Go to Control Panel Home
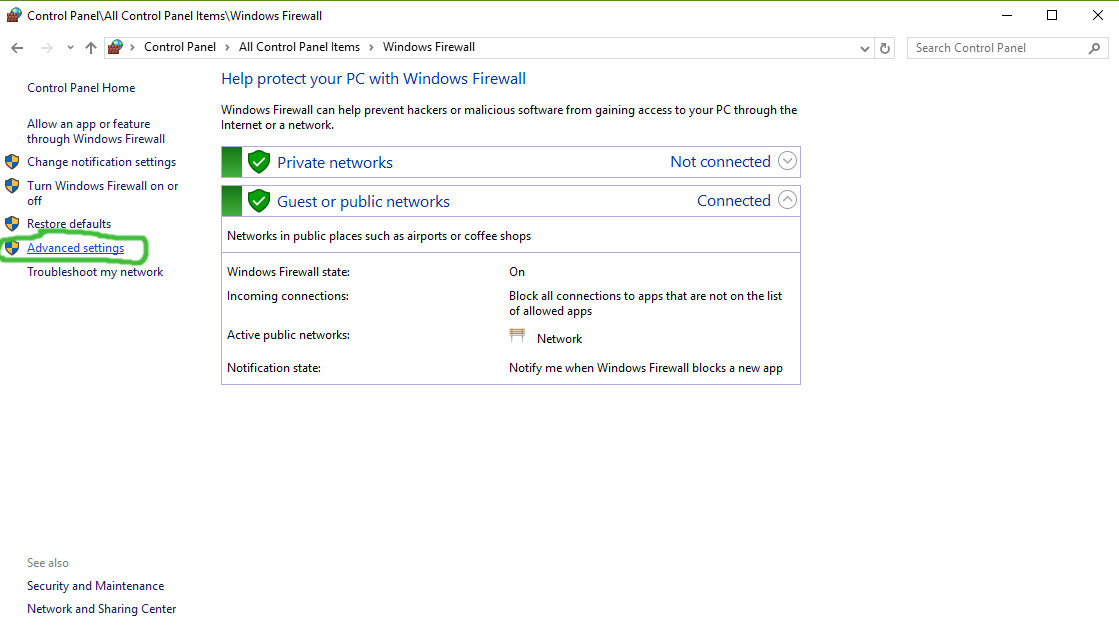 click(x=81, y=88)
